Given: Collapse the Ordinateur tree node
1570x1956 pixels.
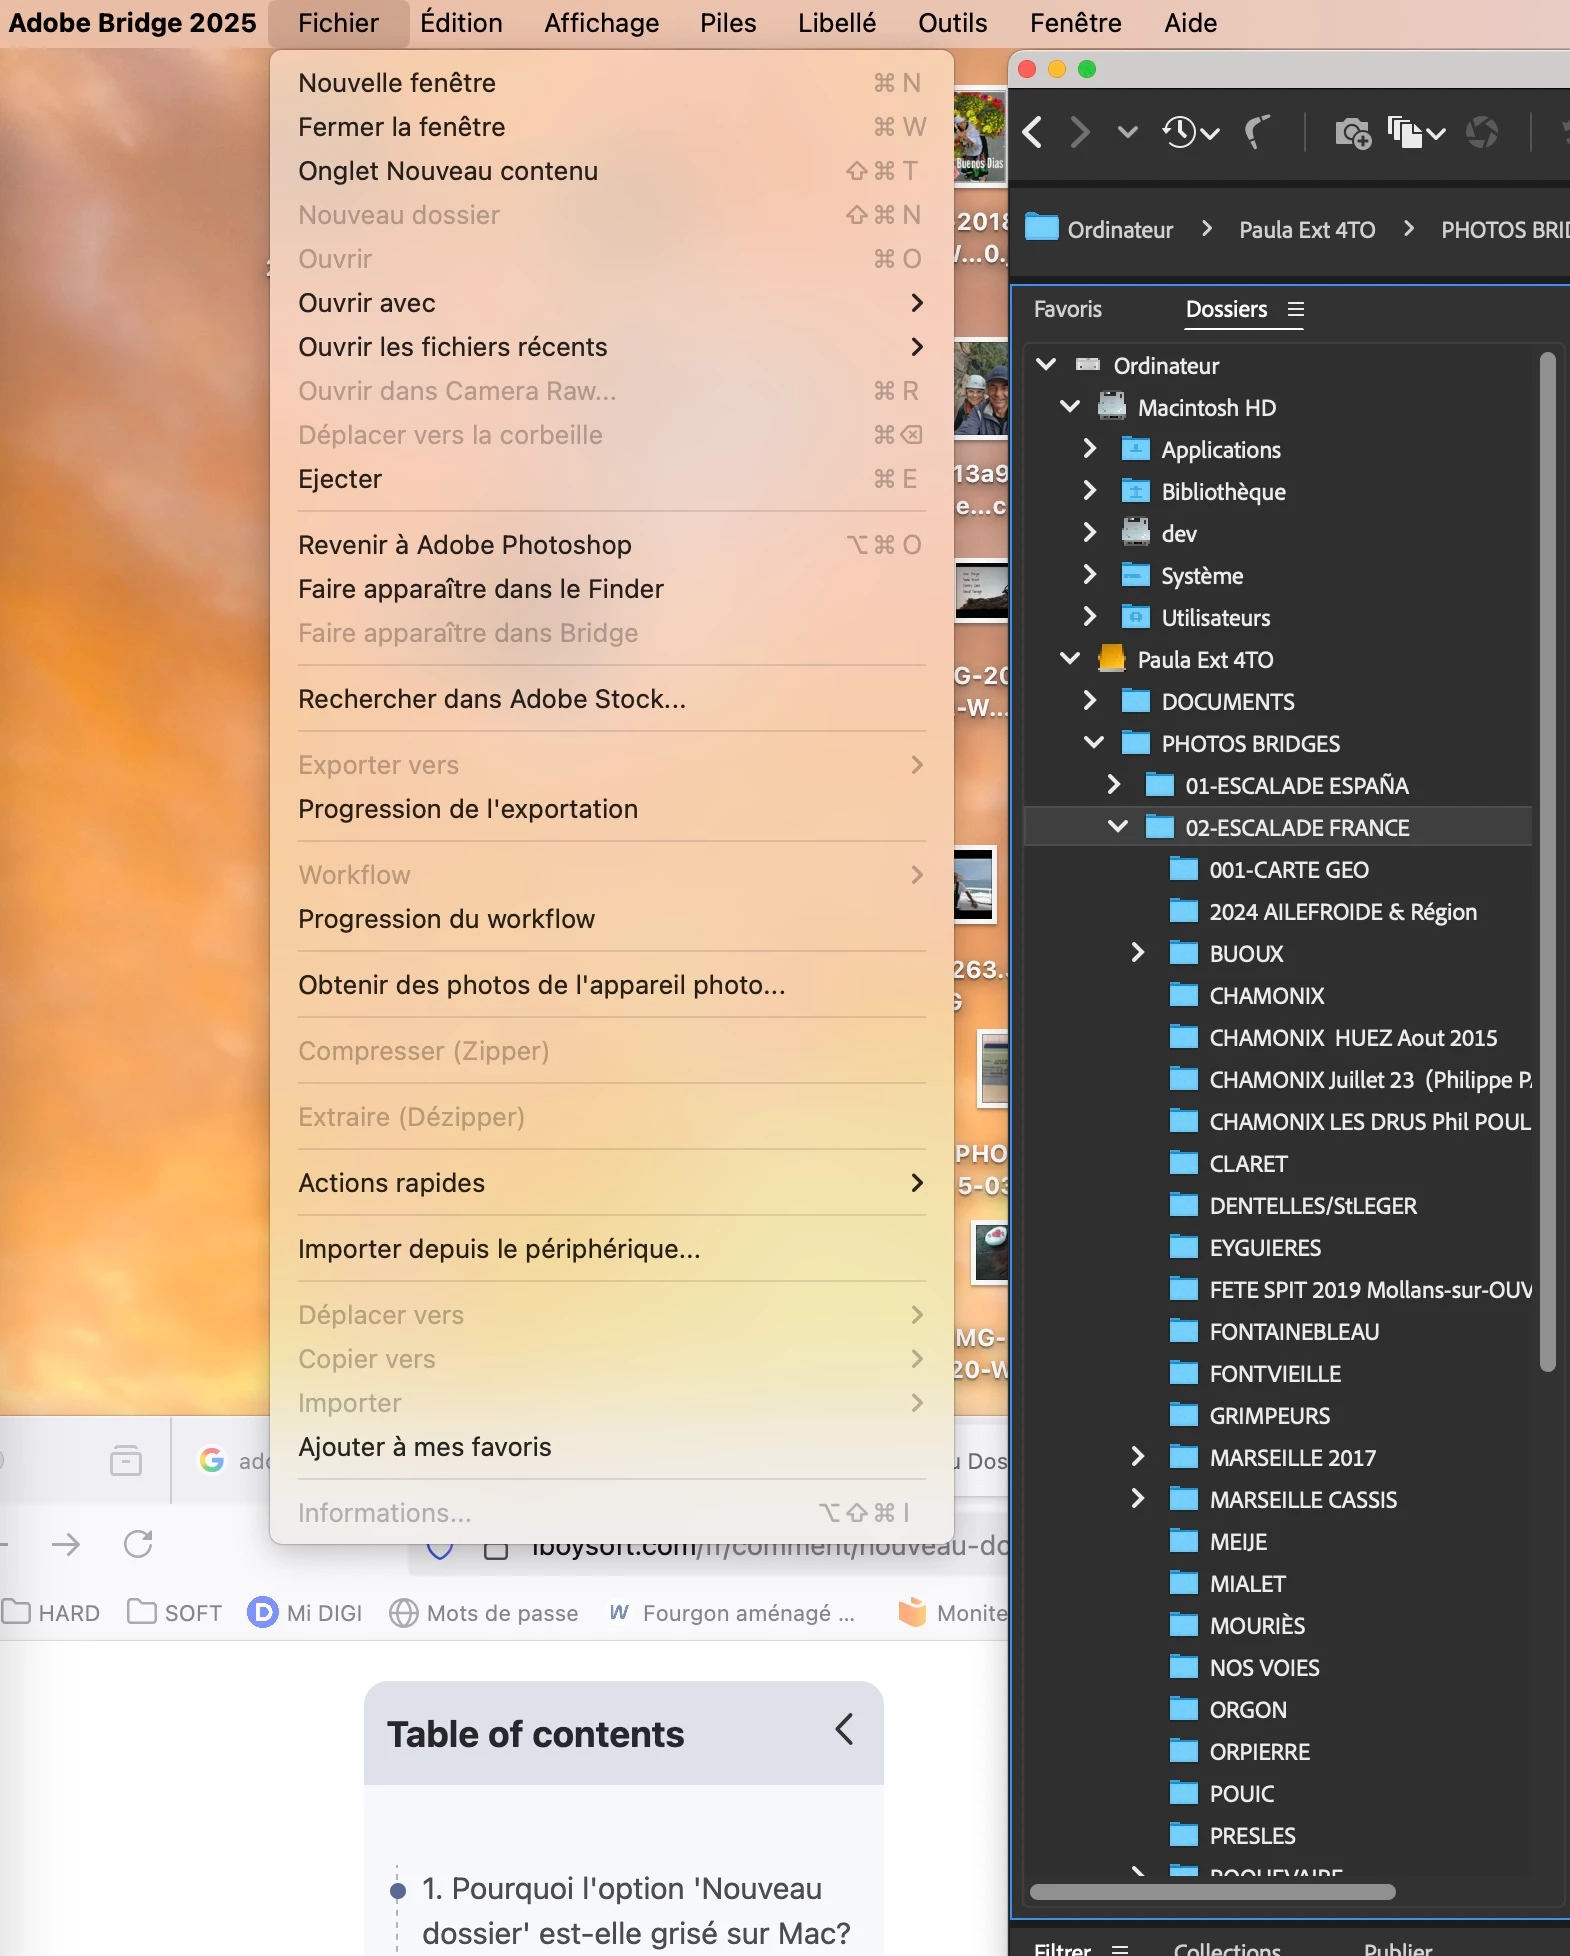Looking at the screenshot, I should coord(1047,365).
